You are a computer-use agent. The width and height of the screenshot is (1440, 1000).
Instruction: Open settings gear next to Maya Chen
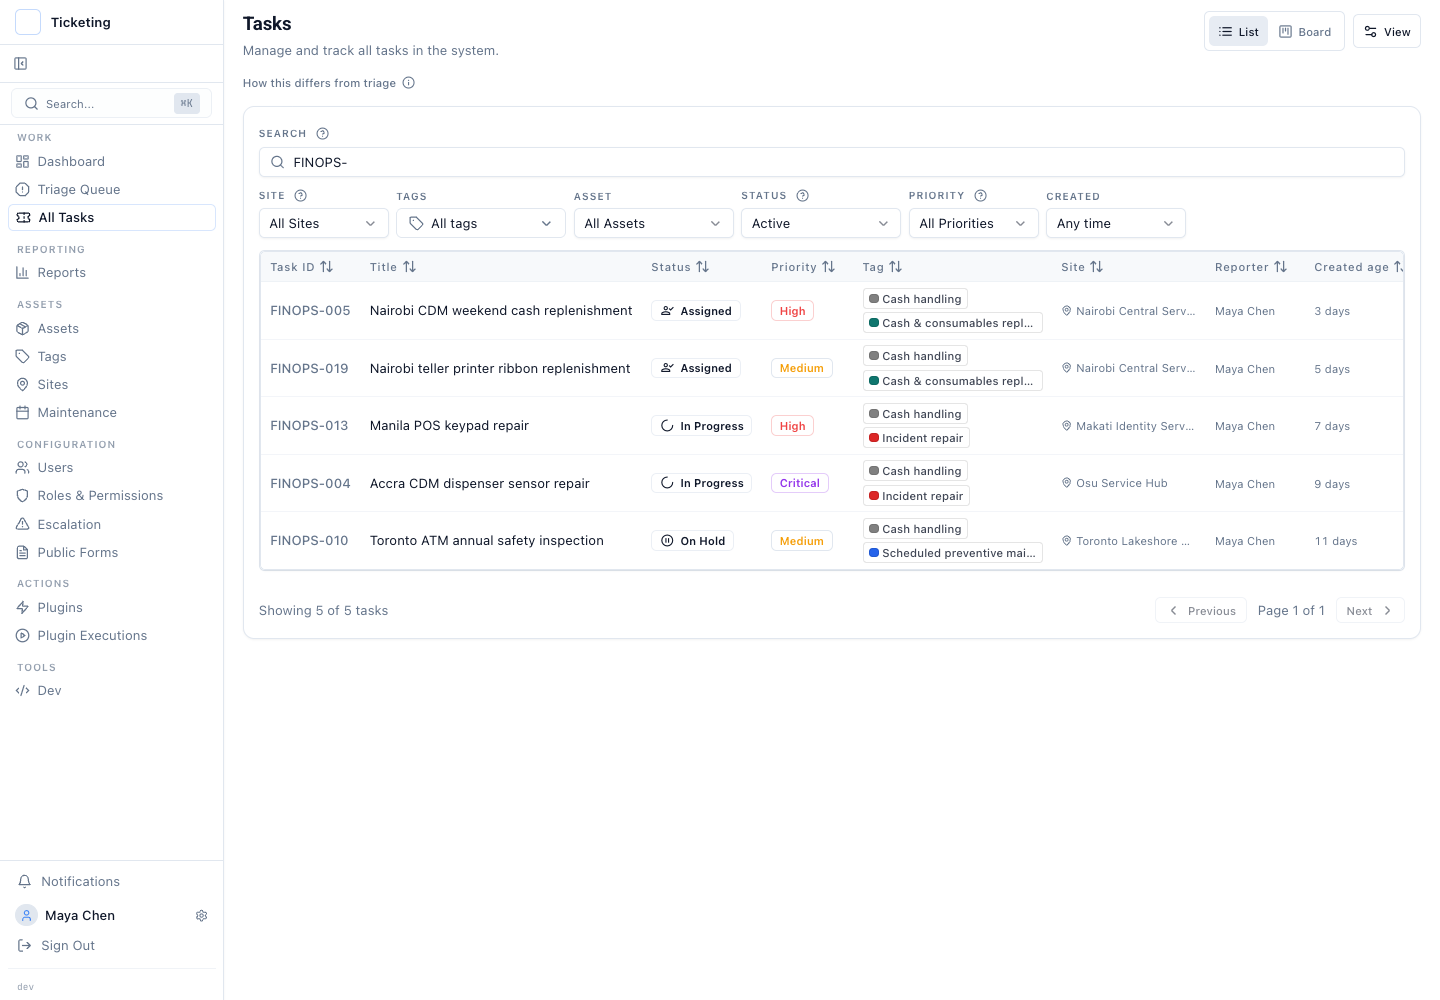point(201,916)
